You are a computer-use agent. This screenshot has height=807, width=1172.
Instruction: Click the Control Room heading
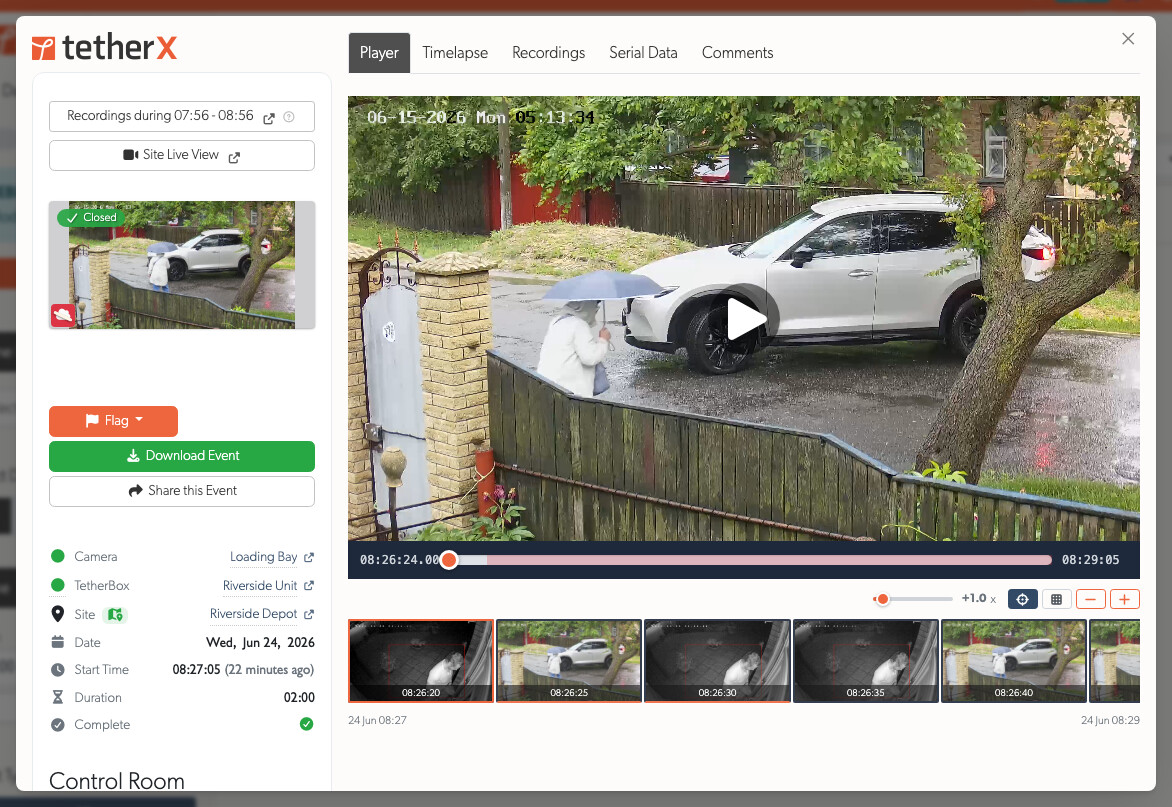(x=117, y=781)
